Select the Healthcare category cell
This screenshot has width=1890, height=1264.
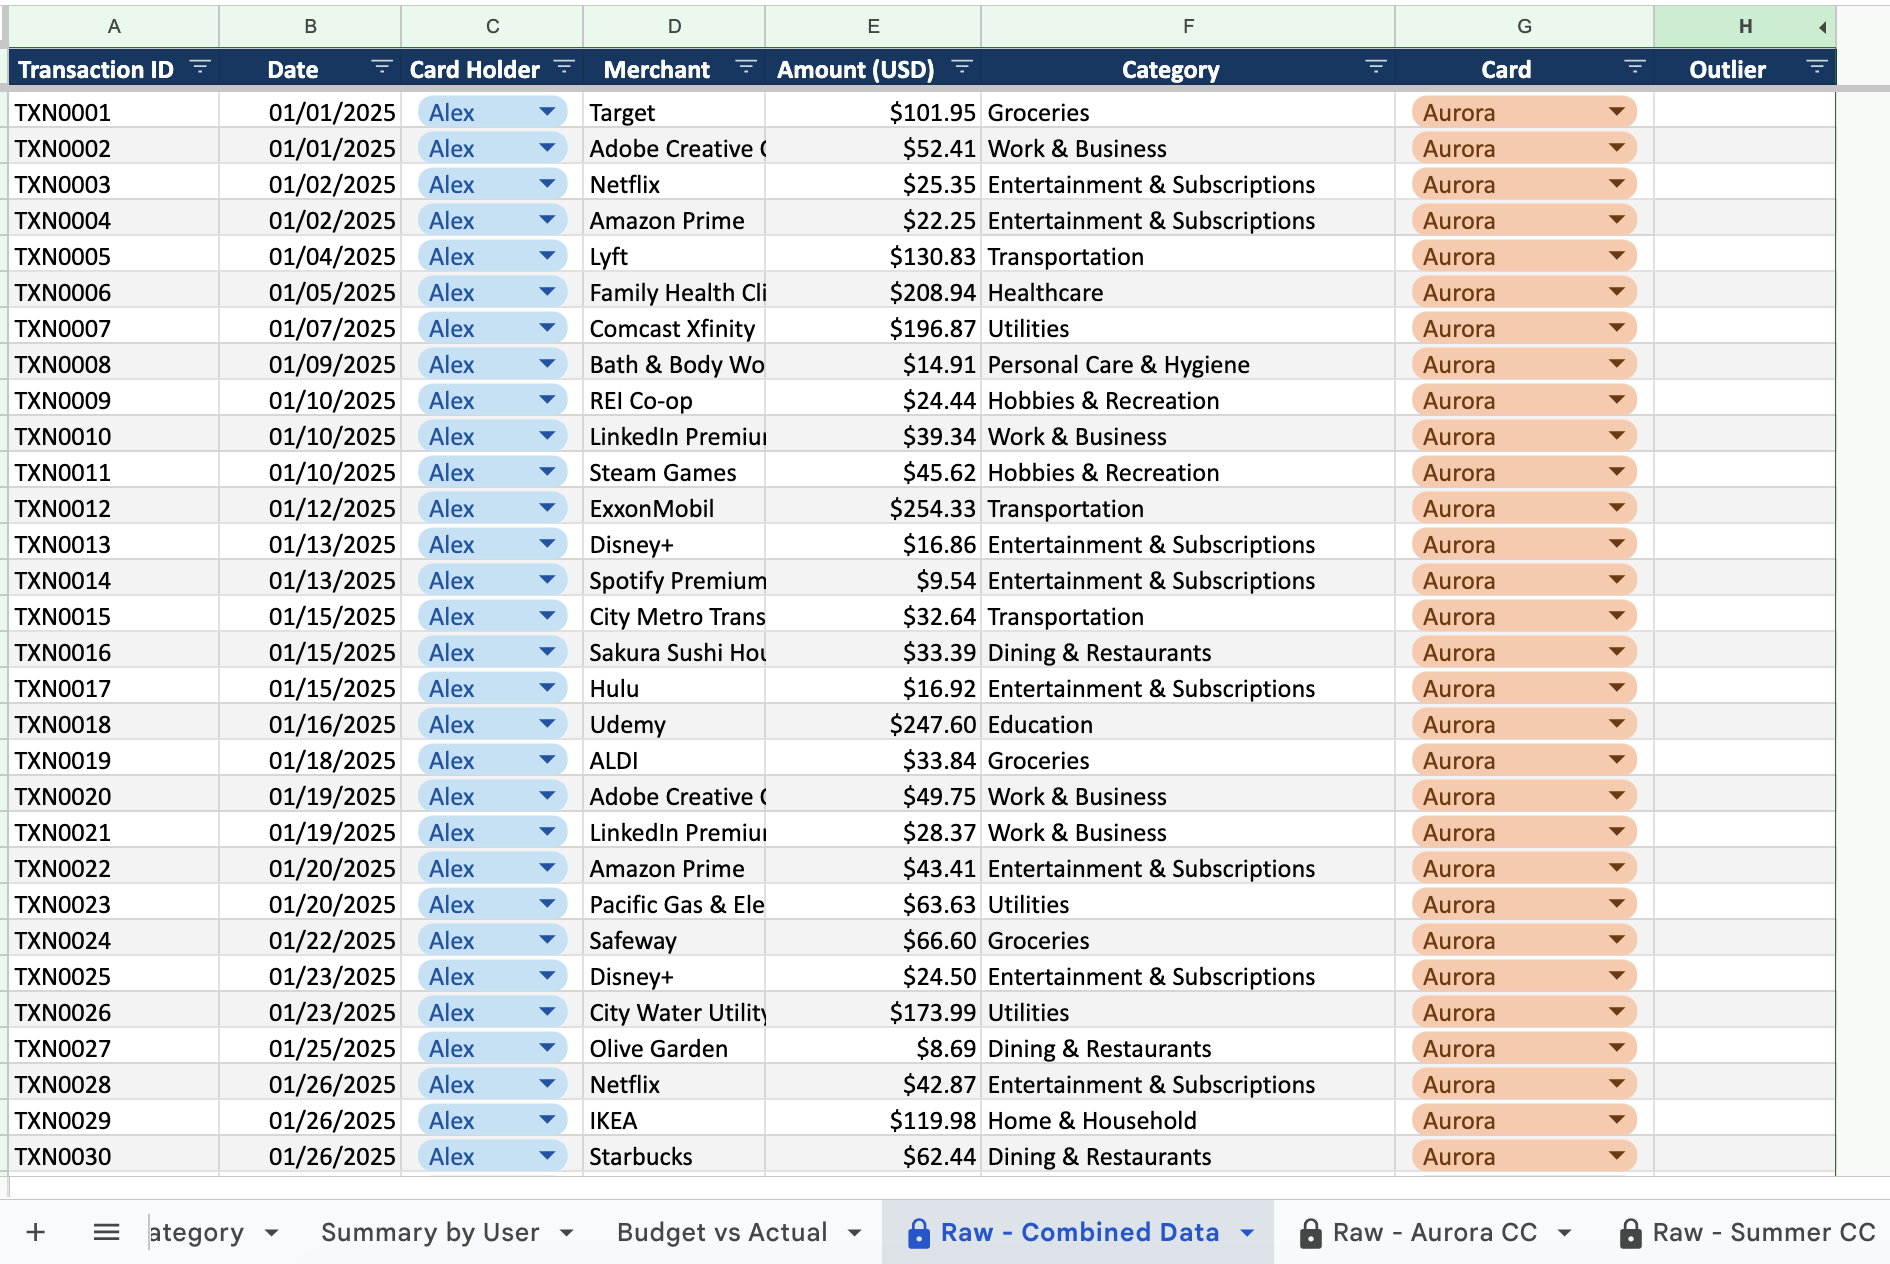pos(1188,292)
